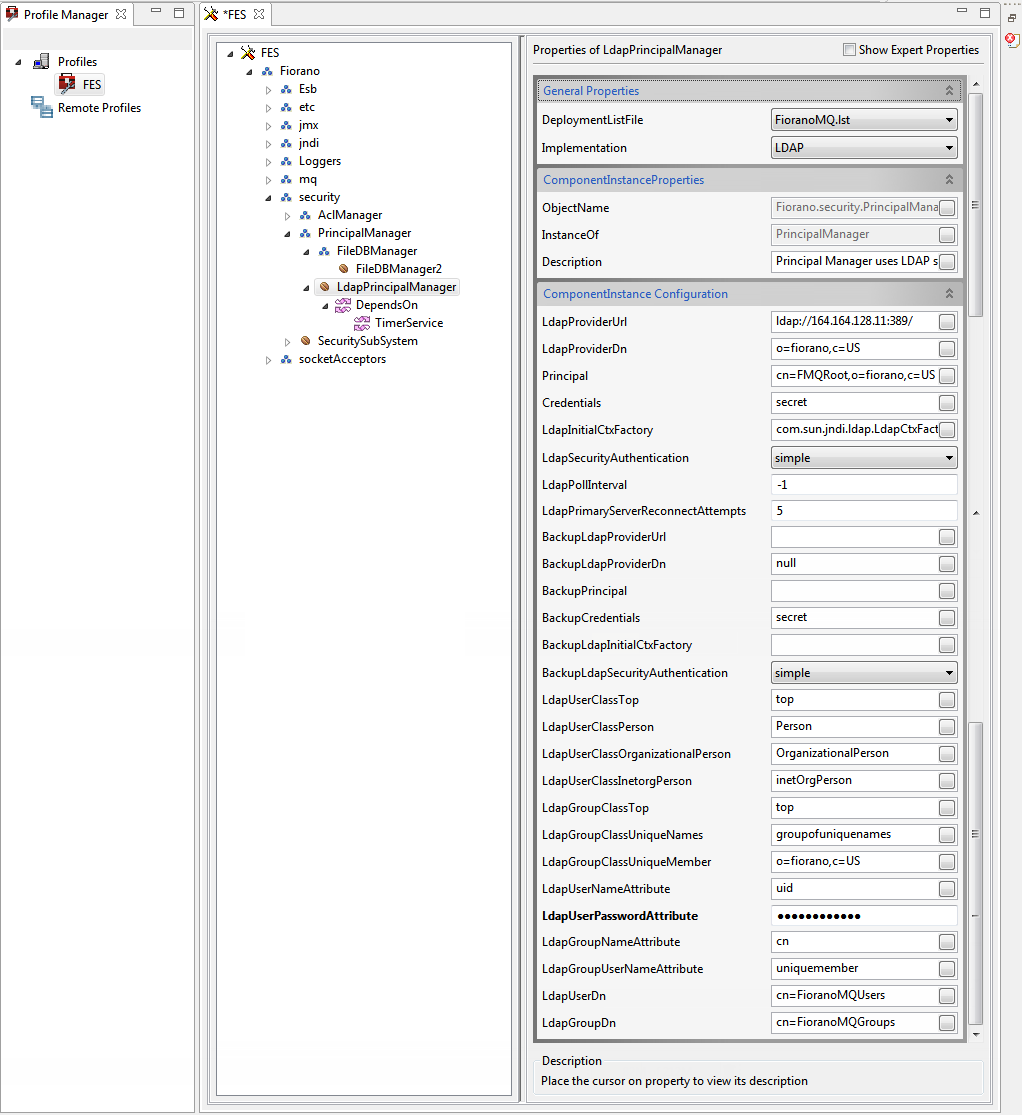
Task: Click the FileDBManager2 component icon
Action: [344, 269]
